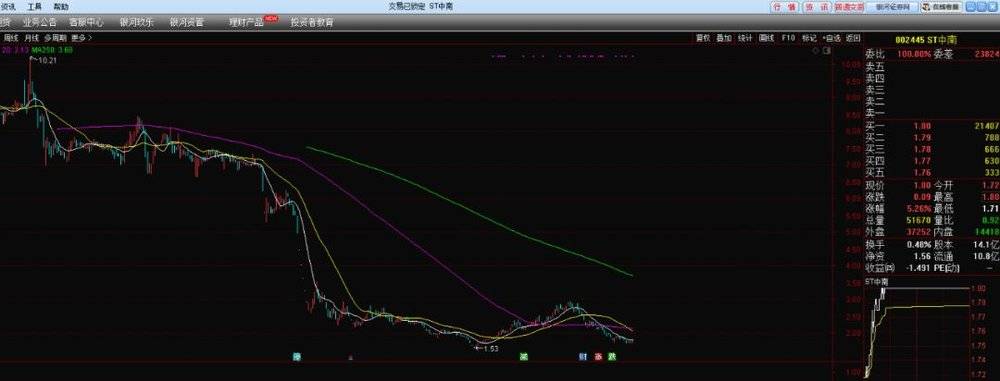The image size is (1000, 381).
Task: Toggle 自选 to add stock to watchlist
Action: [831, 38]
